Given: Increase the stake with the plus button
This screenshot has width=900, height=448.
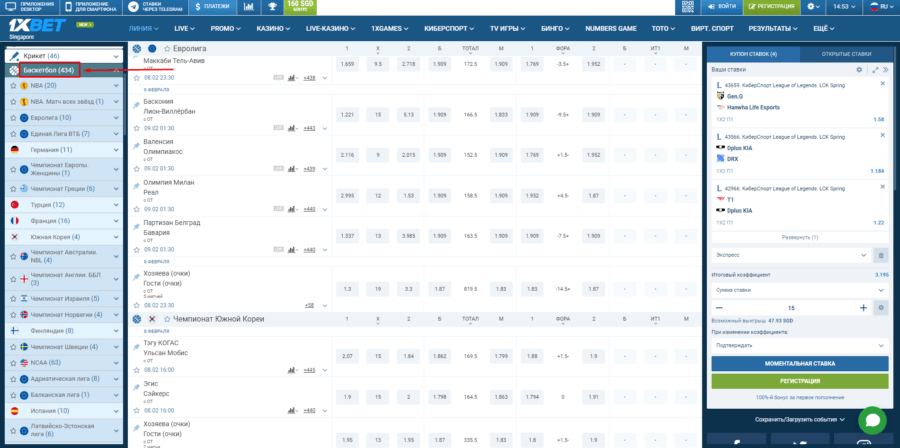Looking at the screenshot, I should click(863, 307).
